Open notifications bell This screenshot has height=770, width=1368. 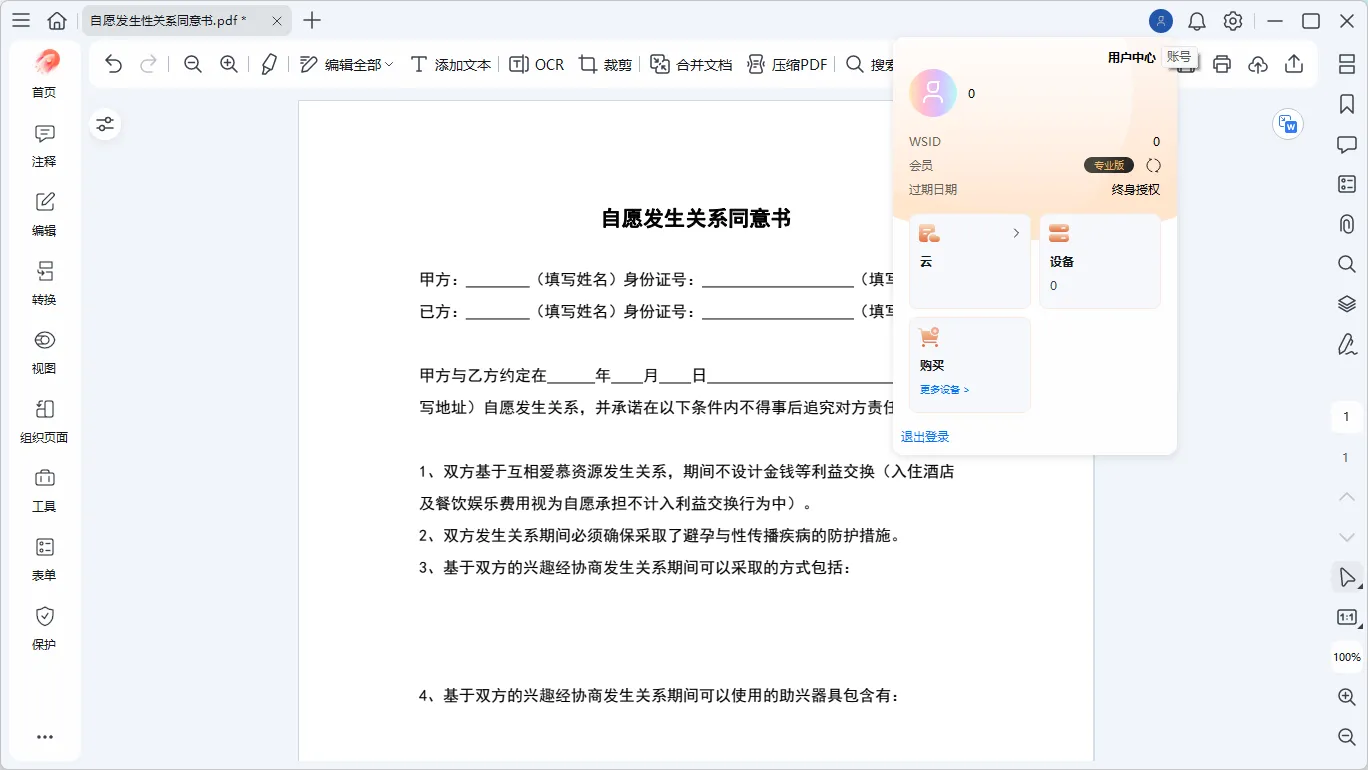[1197, 21]
